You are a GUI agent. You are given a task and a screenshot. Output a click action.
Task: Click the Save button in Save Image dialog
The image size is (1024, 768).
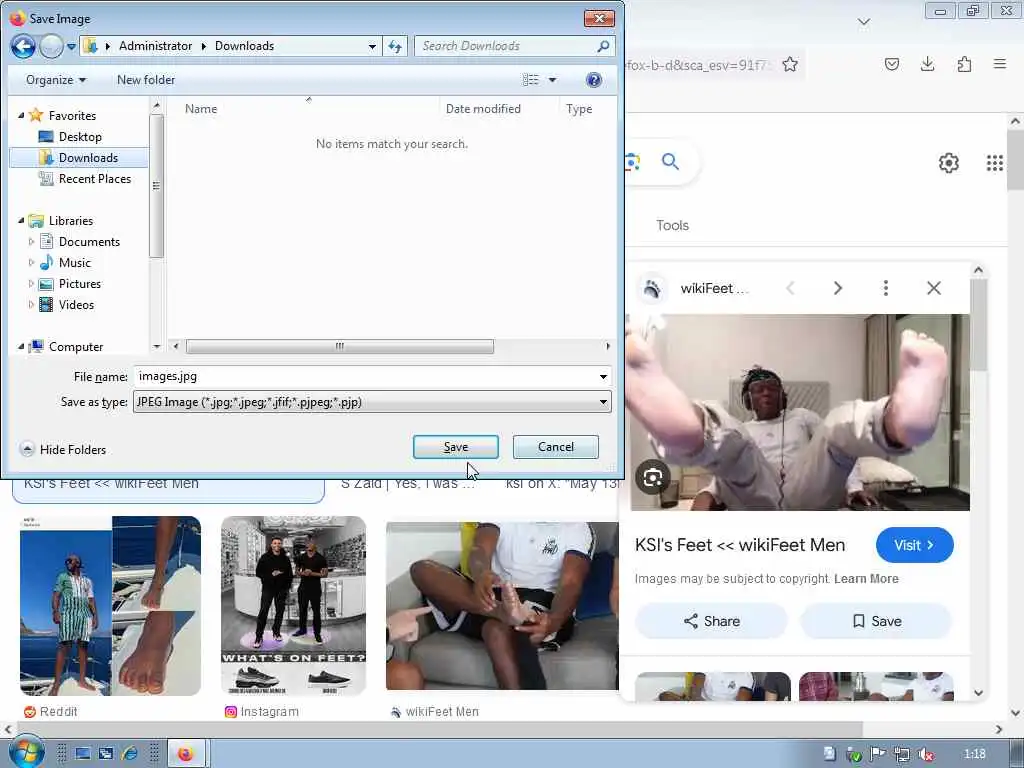point(455,447)
